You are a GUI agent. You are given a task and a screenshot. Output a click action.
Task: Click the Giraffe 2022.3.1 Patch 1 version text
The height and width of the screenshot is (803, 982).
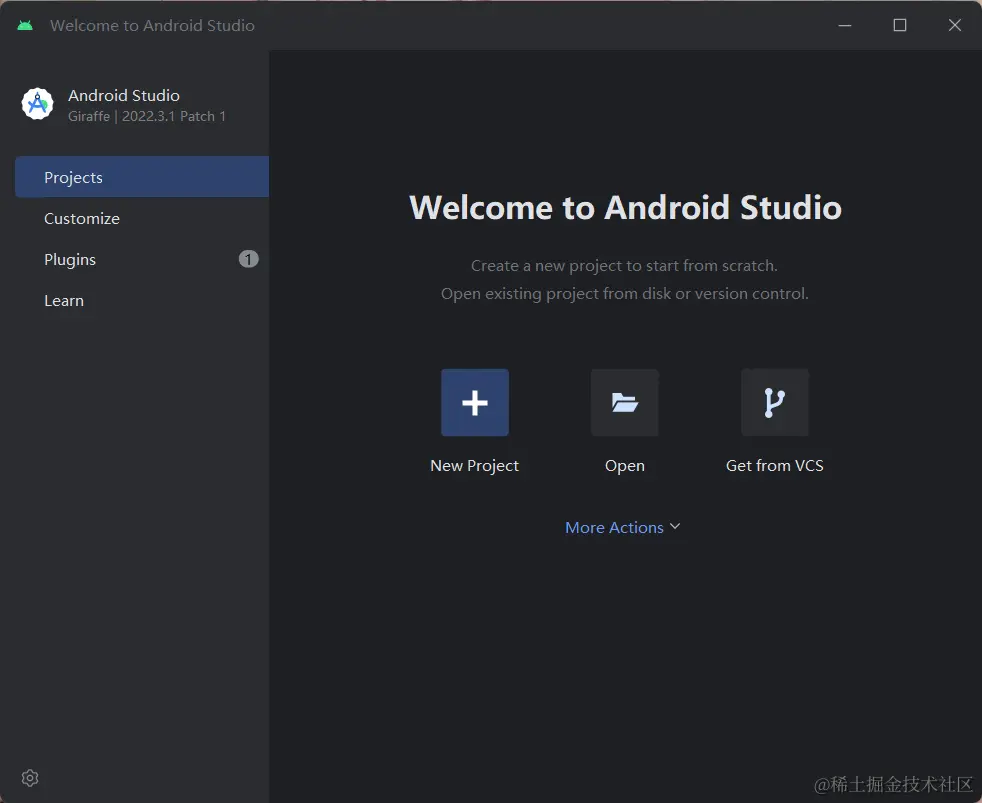point(147,117)
